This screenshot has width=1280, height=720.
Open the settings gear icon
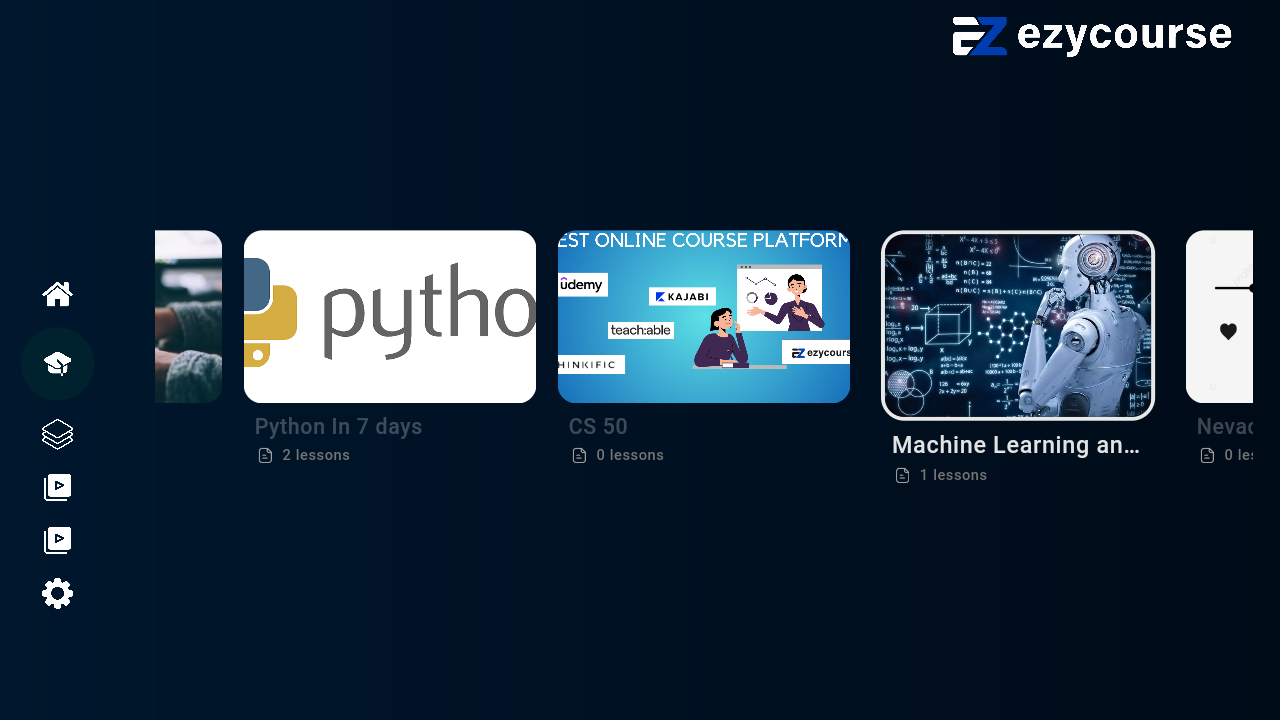tap(58, 594)
